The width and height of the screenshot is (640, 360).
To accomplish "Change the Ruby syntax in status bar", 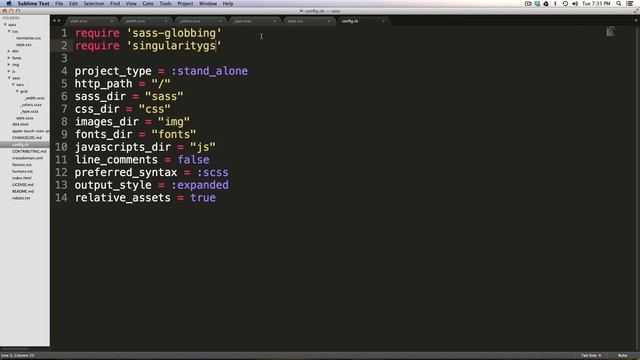I will click(x=622, y=356).
